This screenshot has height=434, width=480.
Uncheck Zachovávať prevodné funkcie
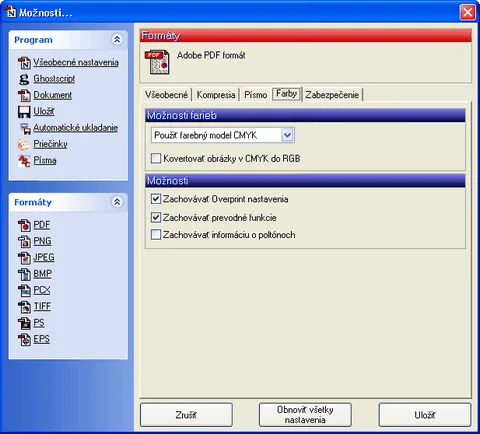[x=156, y=217]
